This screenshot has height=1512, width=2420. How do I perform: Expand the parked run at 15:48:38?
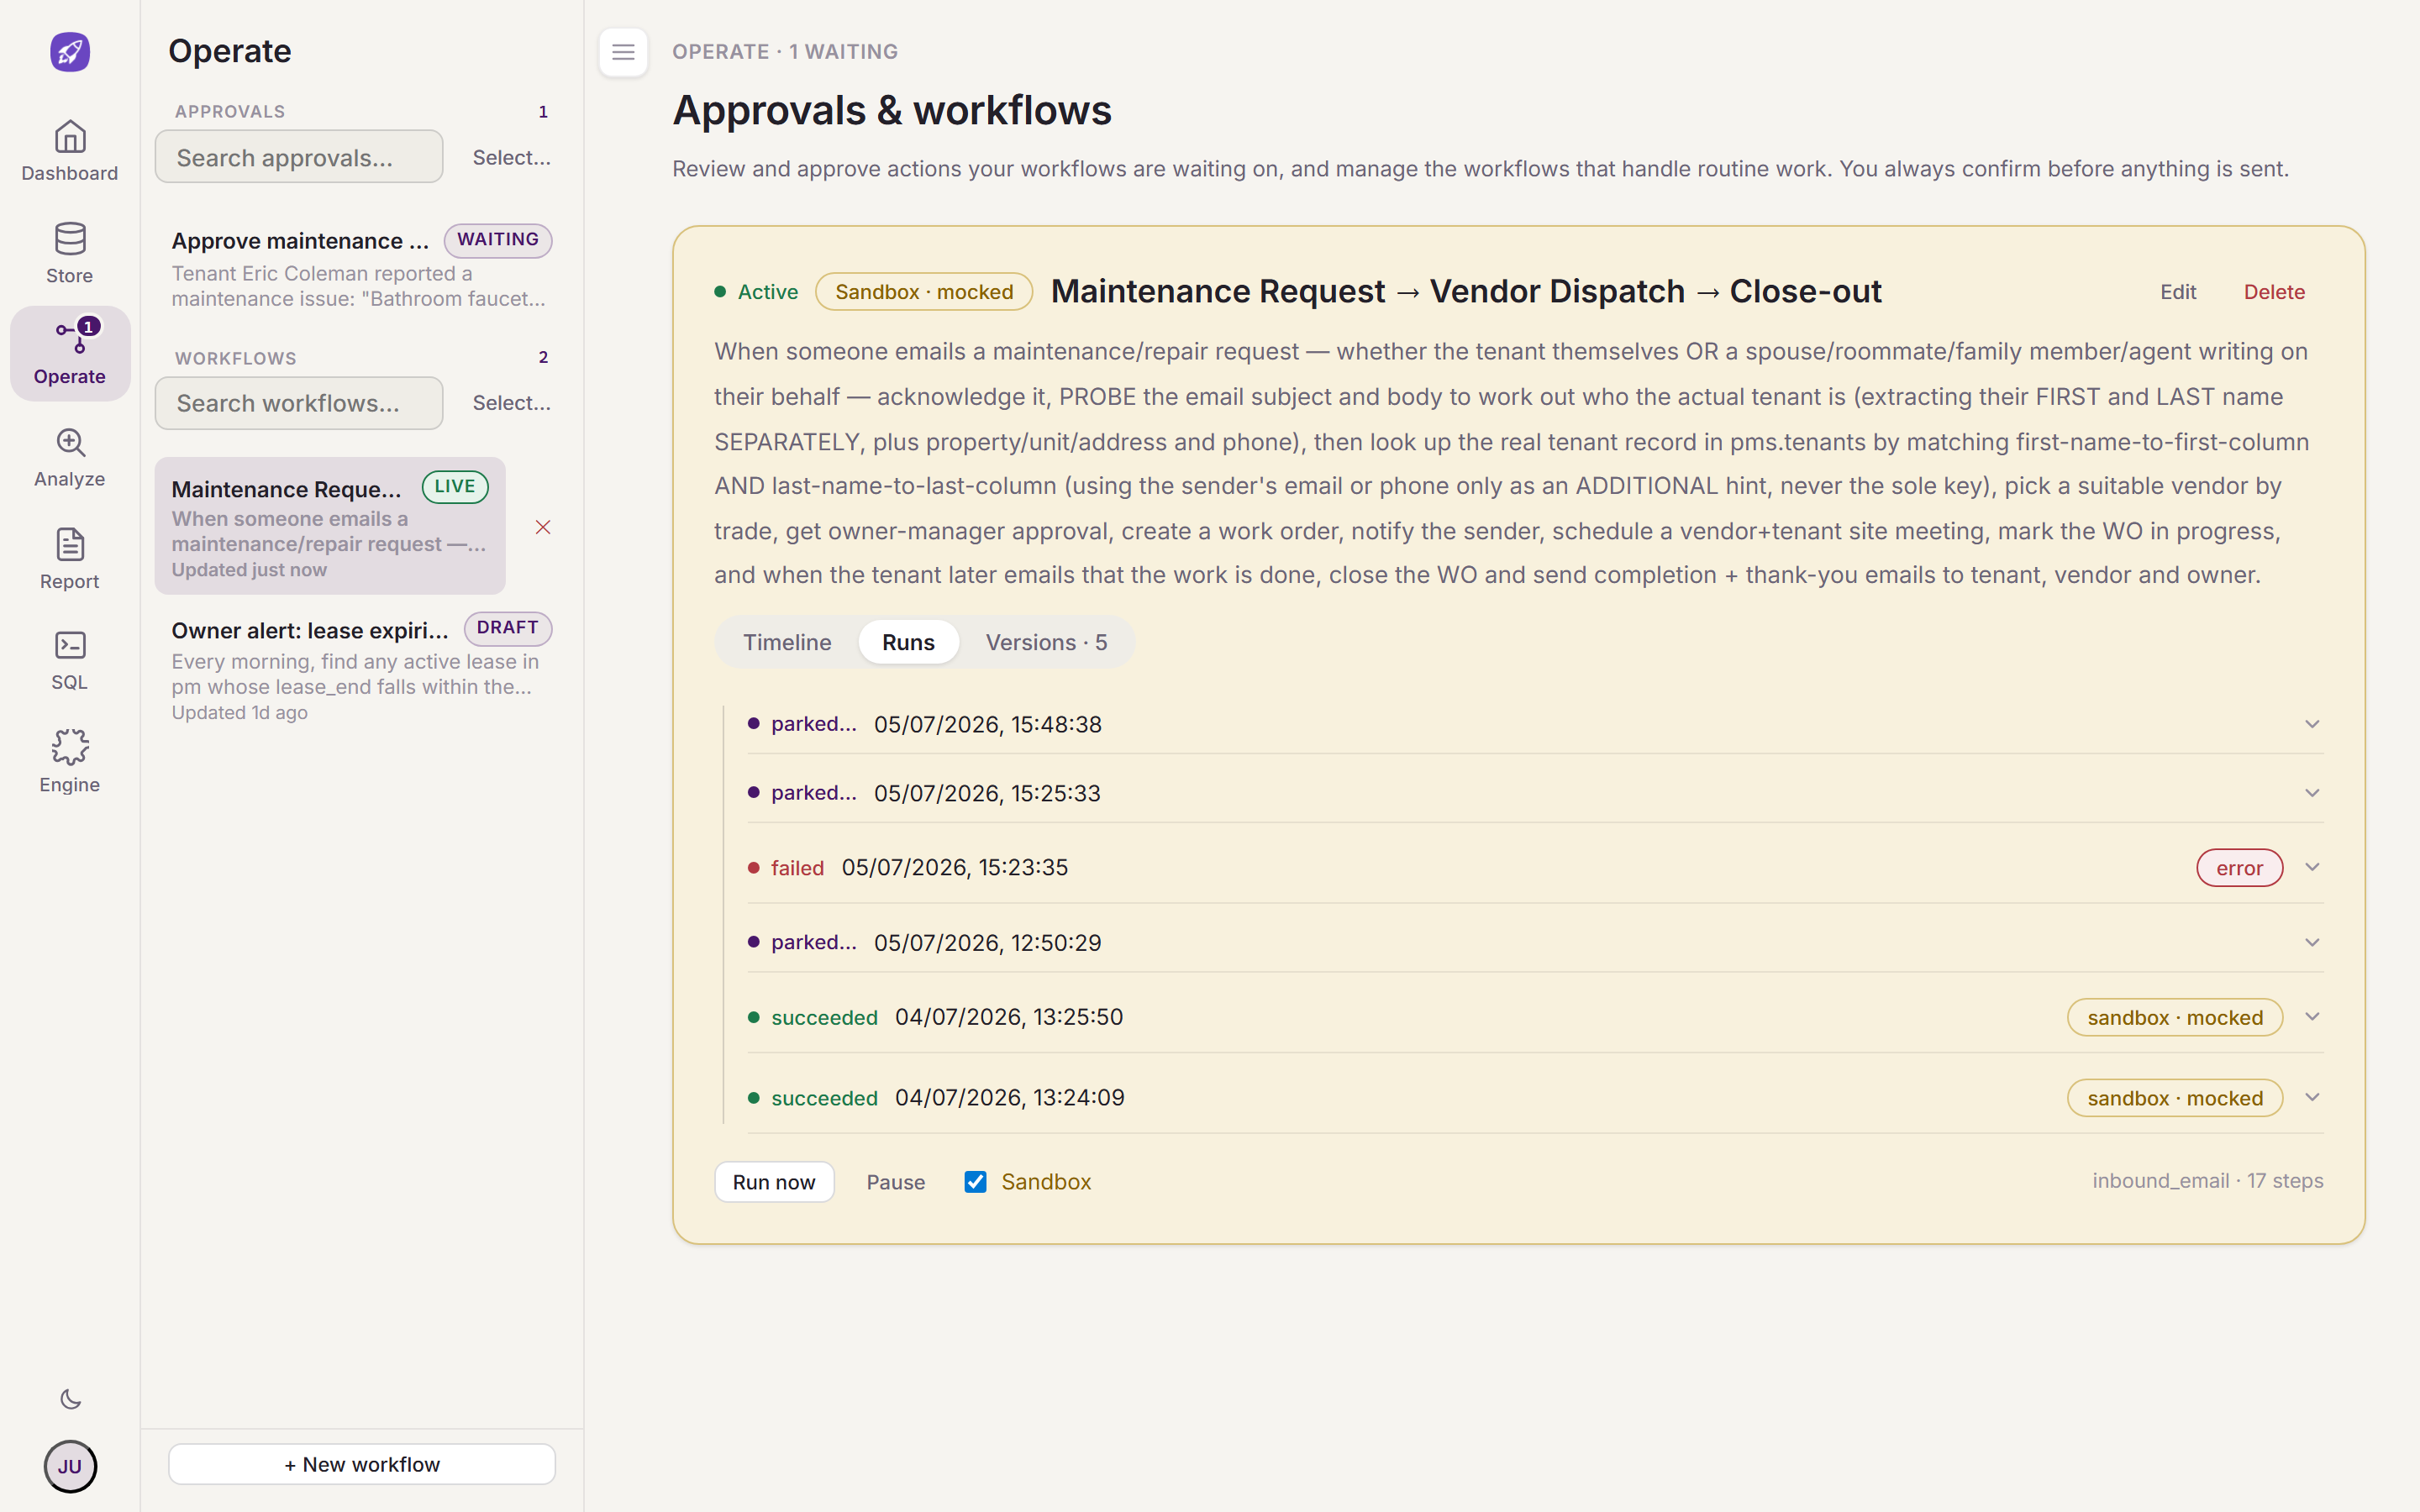click(x=2312, y=724)
